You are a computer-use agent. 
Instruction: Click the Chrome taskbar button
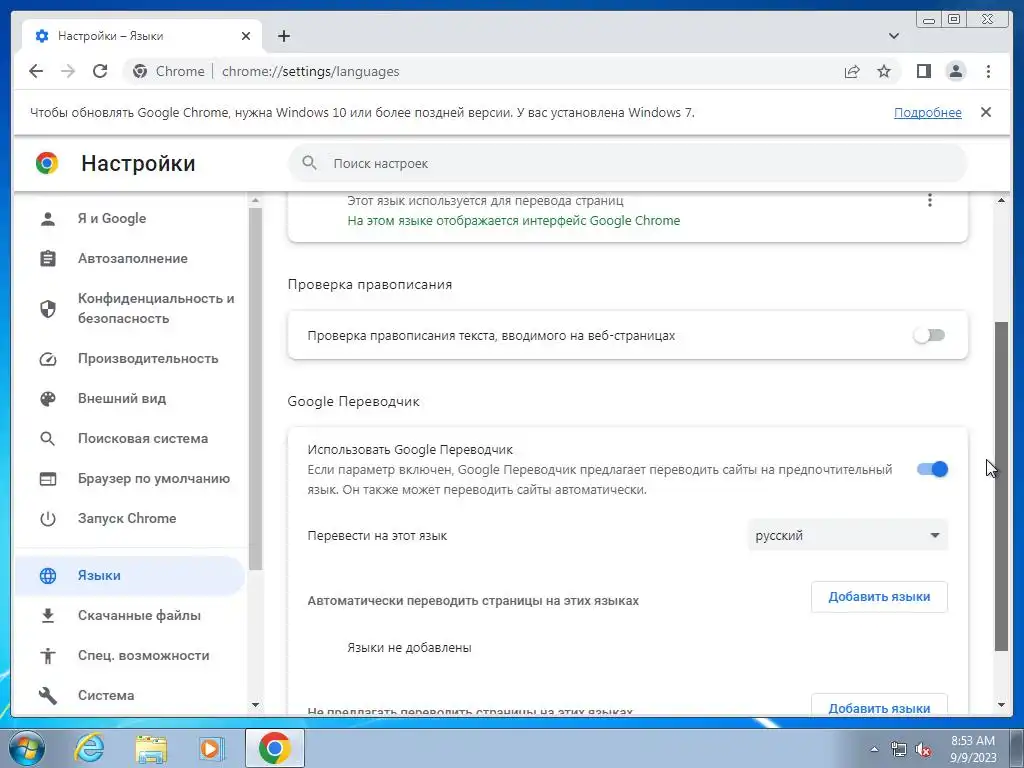click(x=274, y=748)
